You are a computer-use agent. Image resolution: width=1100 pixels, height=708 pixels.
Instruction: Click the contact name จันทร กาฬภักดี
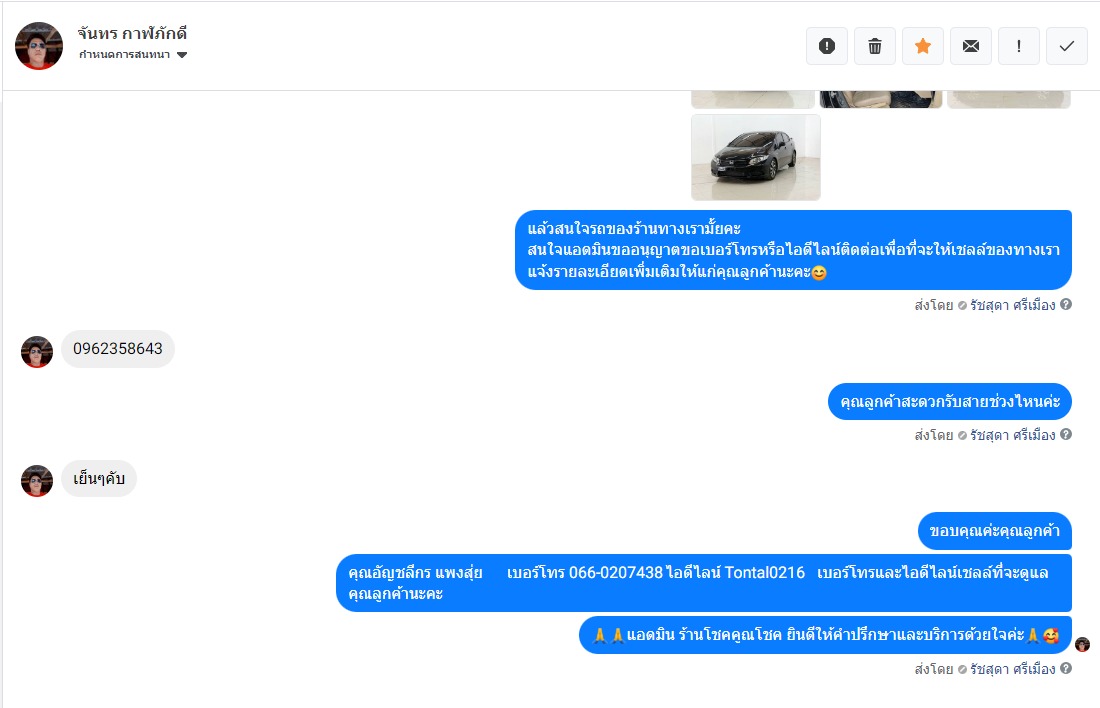[x=132, y=33]
